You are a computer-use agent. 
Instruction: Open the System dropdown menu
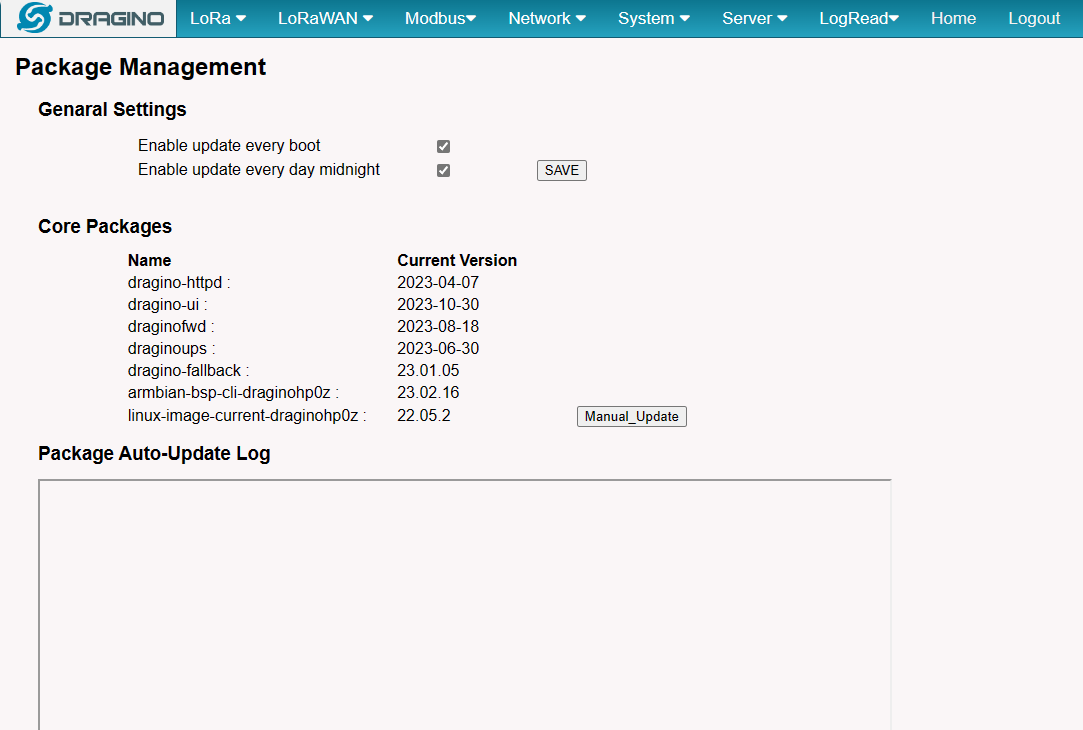tap(653, 19)
